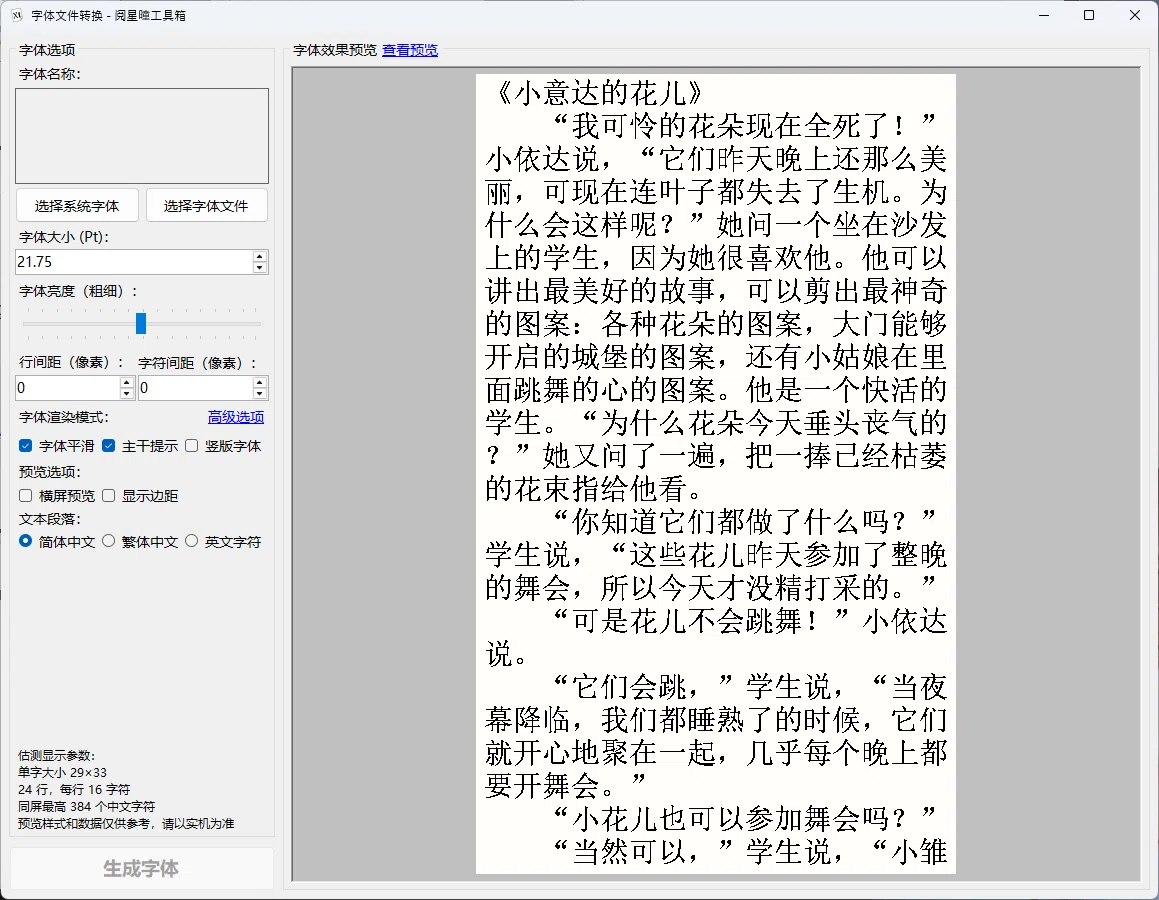
Task: Click the 生成字体 button
Action: pyautogui.click(x=141, y=868)
